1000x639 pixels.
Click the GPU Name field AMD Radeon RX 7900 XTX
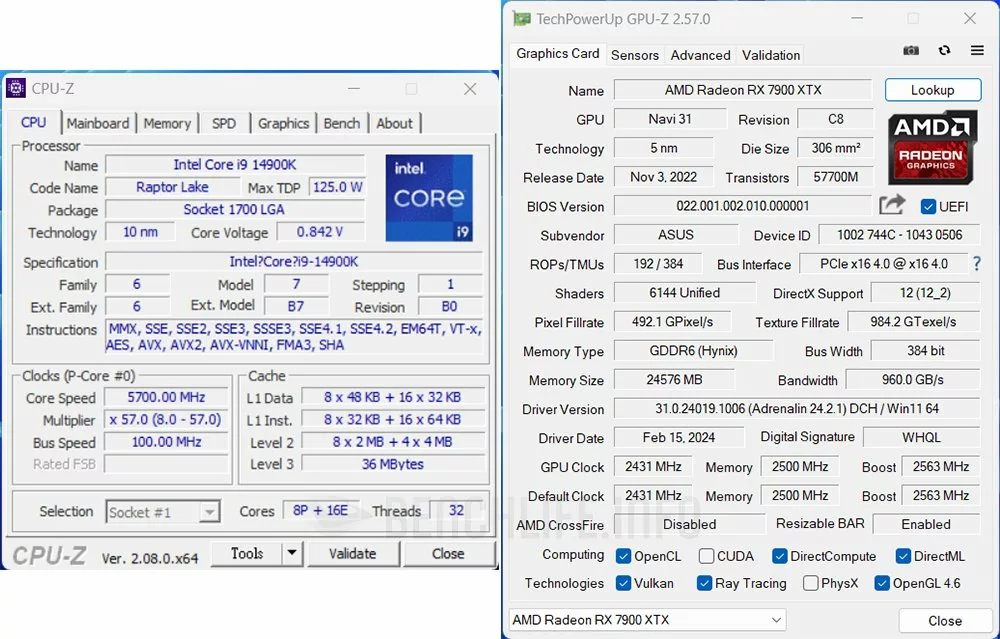743,90
